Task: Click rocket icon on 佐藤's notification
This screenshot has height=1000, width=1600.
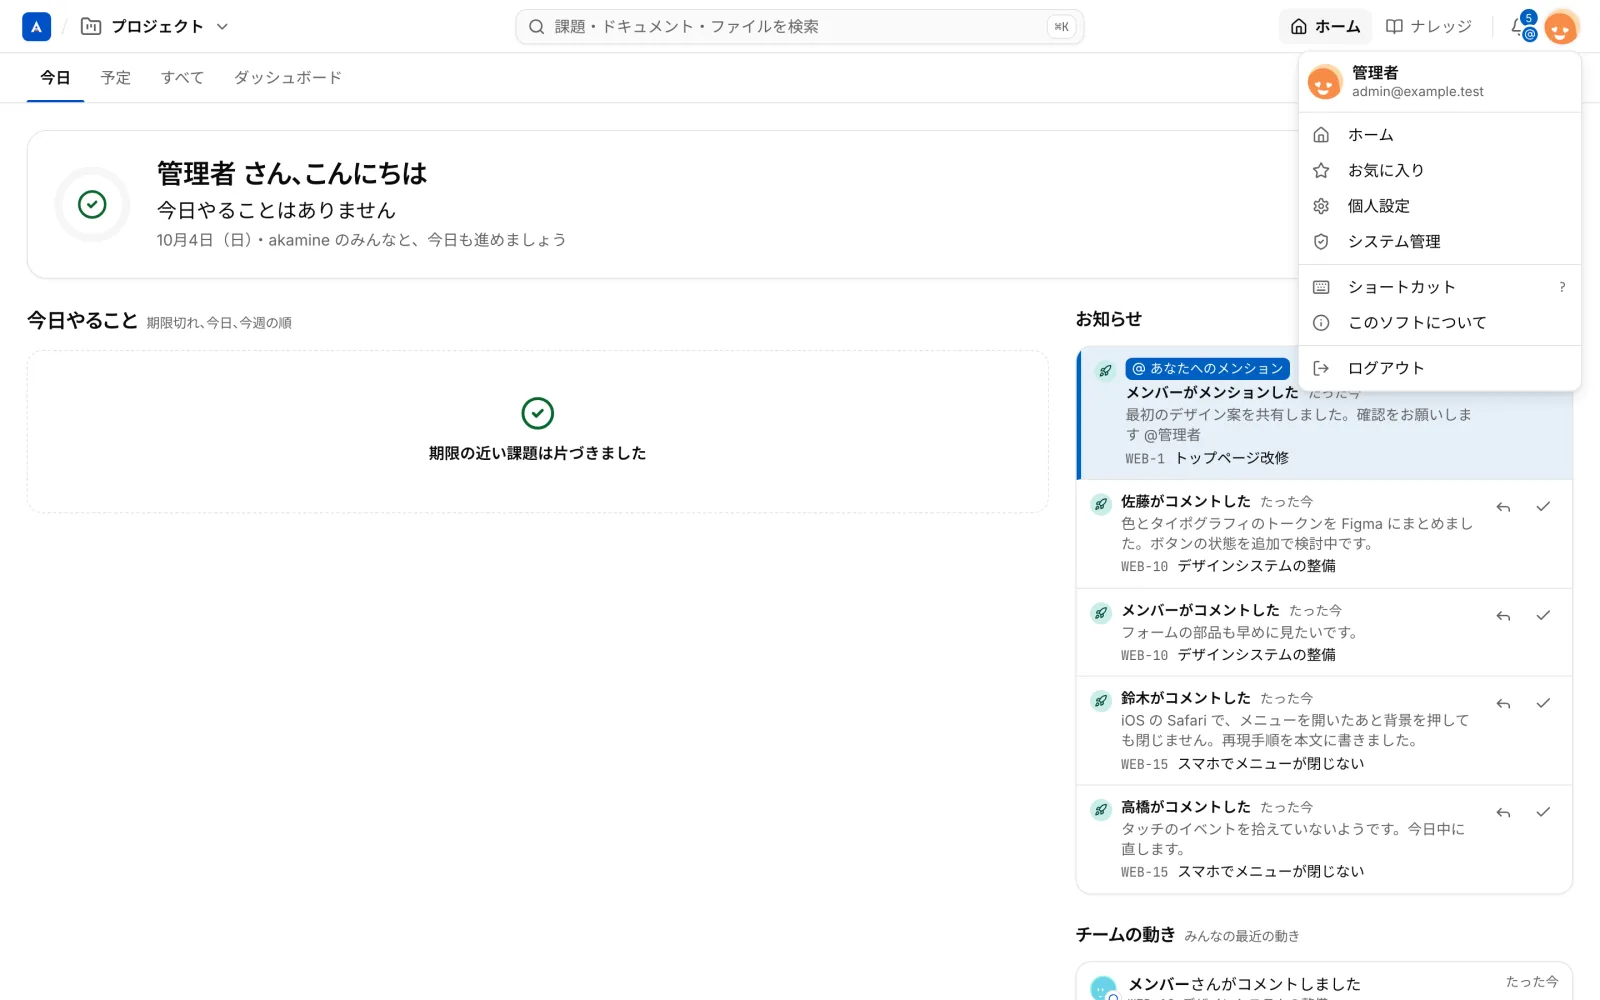Action: click(1101, 504)
